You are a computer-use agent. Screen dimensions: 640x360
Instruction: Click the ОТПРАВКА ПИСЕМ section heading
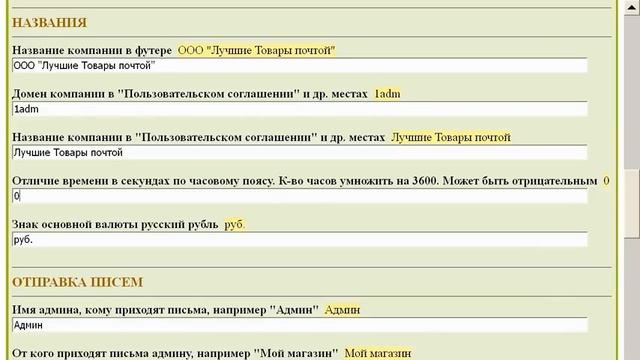point(78,282)
